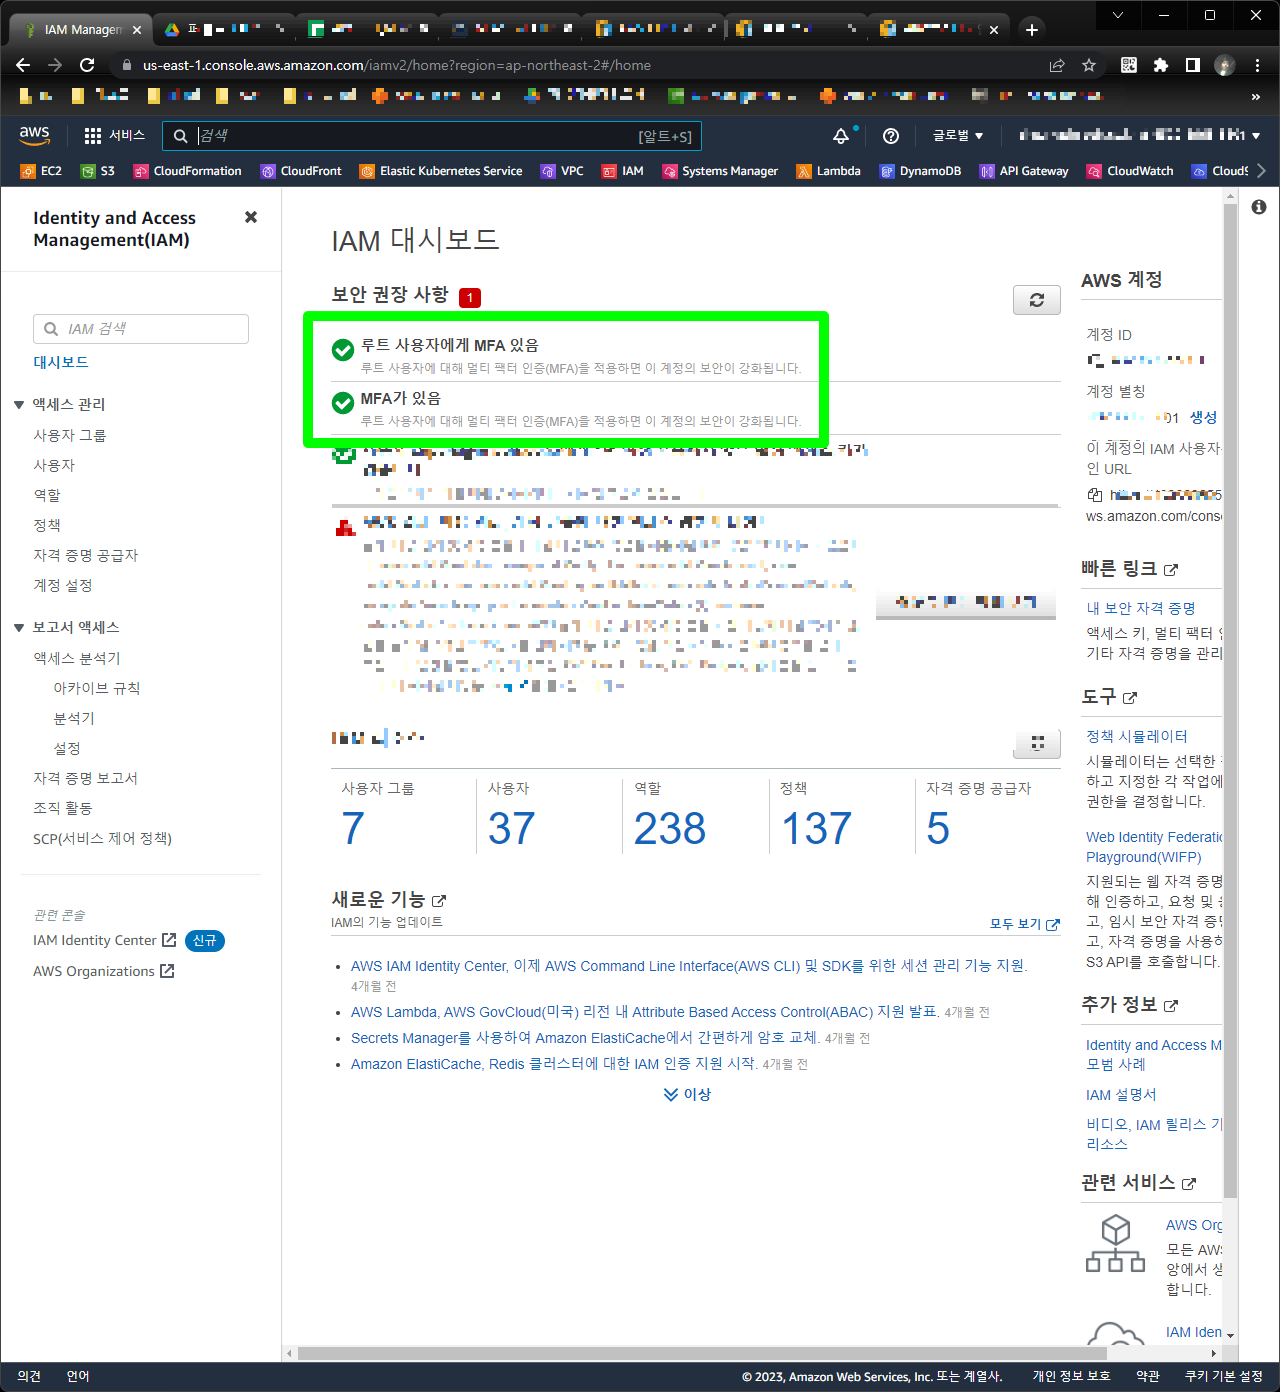Open the AWS Organizations sidebar link
Image resolution: width=1280 pixels, height=1392 pixels.
(x=104, y=971)
